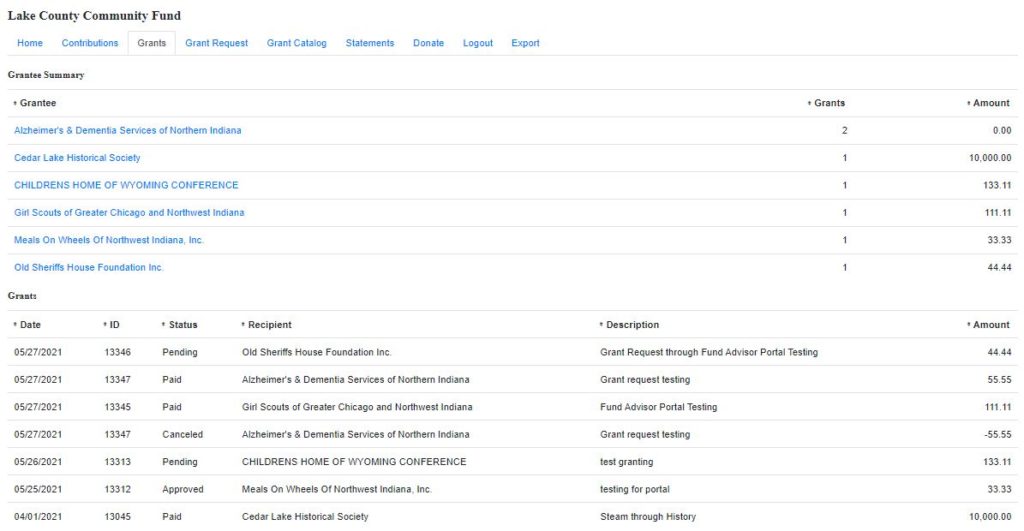The image size is (1024, 531).
Task: Sort summary by Grants count column
Action: [x=829, y=103]
